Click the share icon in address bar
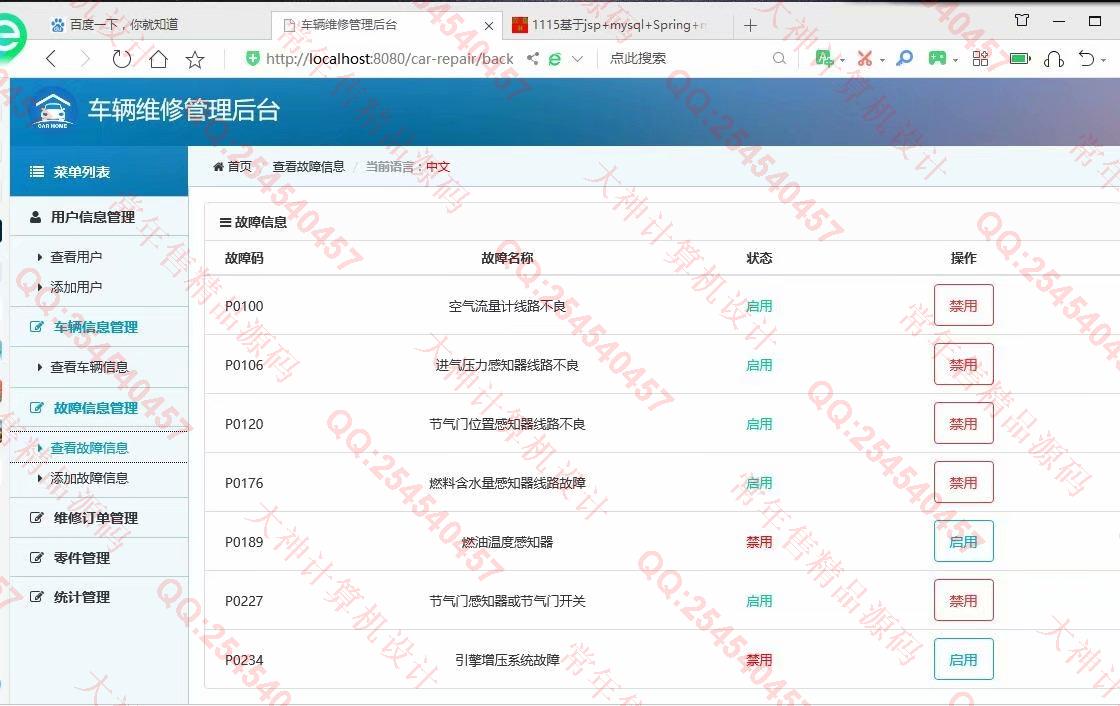 [x=533, y=59]
